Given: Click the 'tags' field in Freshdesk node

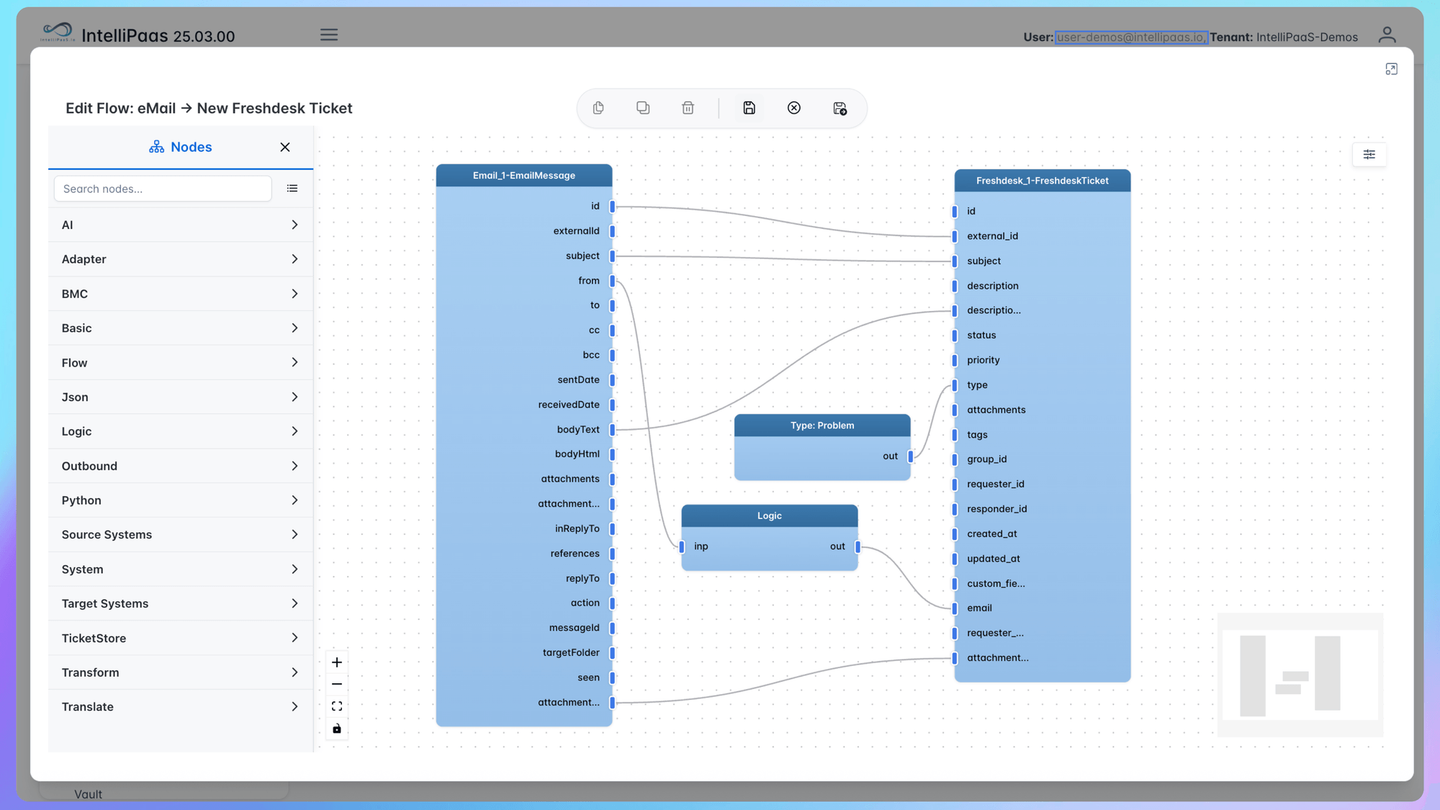Looking at the screenshot, I should 977,435.
